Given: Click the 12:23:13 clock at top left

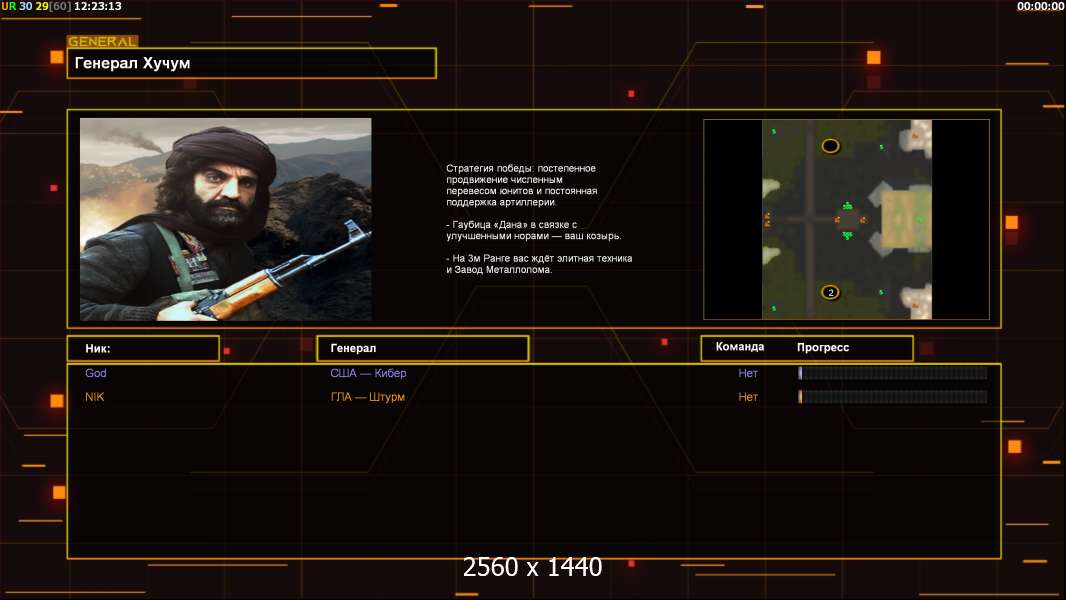Looking at the screenshot, I should (x=98, y=6).
